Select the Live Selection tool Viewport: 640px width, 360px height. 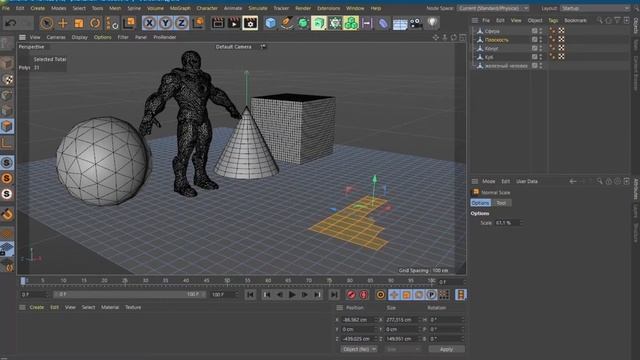47,23
